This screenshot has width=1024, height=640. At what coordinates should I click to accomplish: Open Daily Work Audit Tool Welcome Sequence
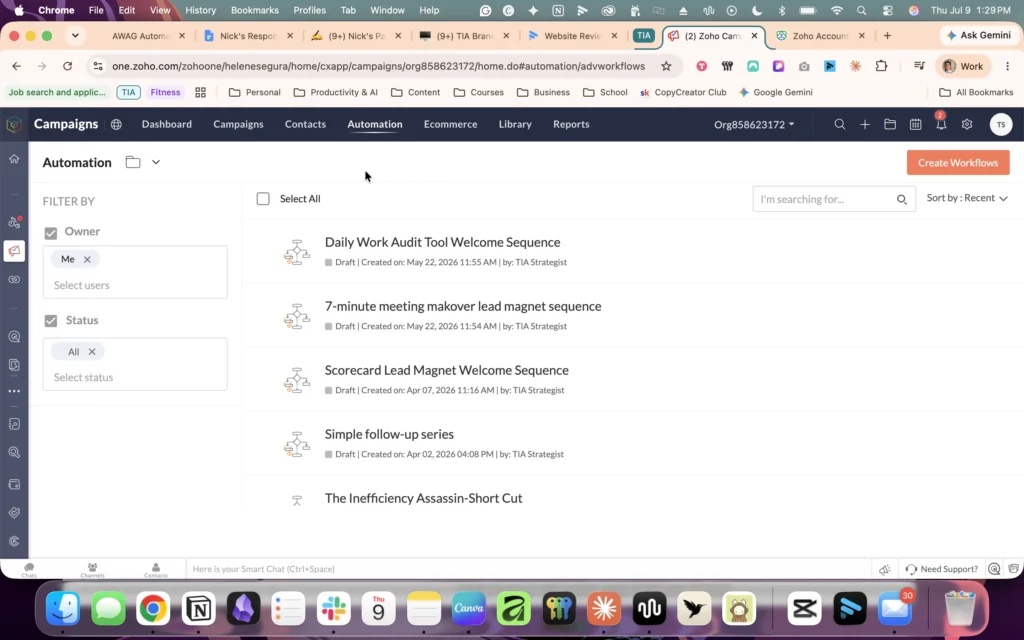click(442, 242)
